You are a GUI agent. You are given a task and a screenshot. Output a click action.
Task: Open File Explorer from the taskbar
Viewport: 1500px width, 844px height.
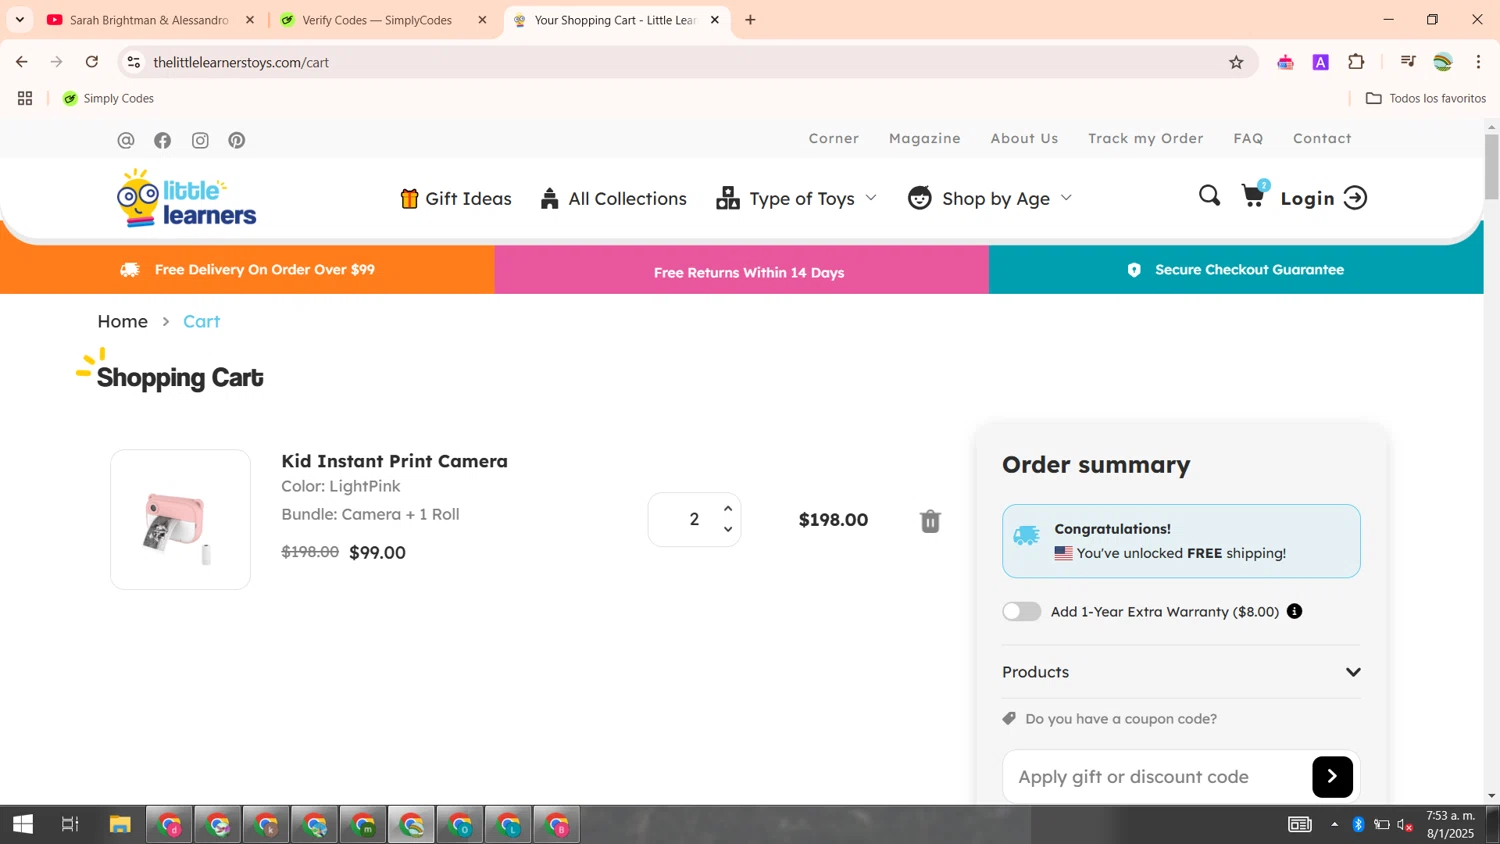tap(120, 824)
